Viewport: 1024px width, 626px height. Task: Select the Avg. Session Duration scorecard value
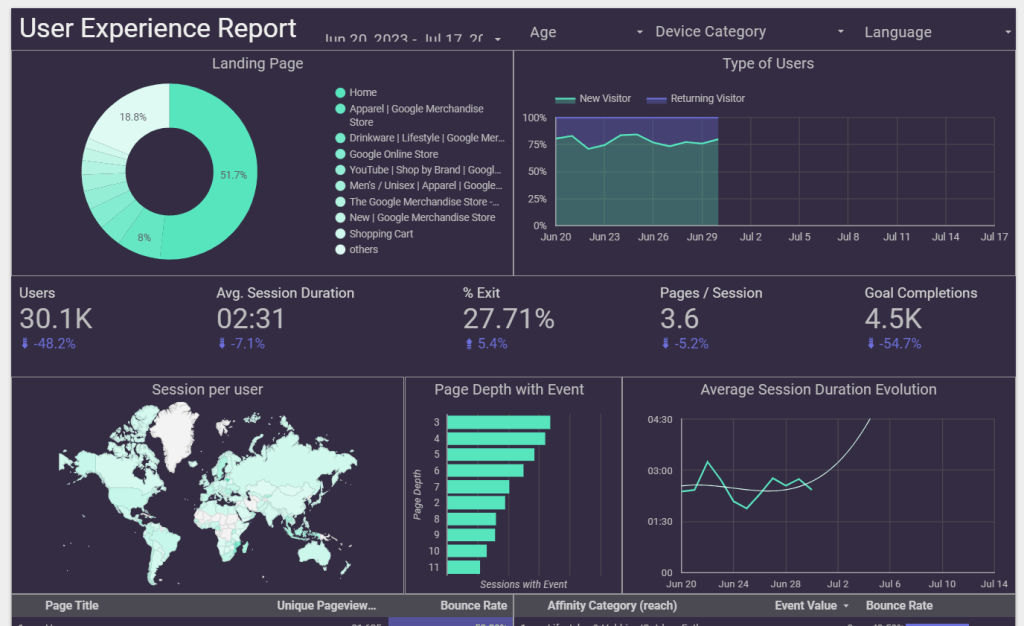(x=251, y=319)
